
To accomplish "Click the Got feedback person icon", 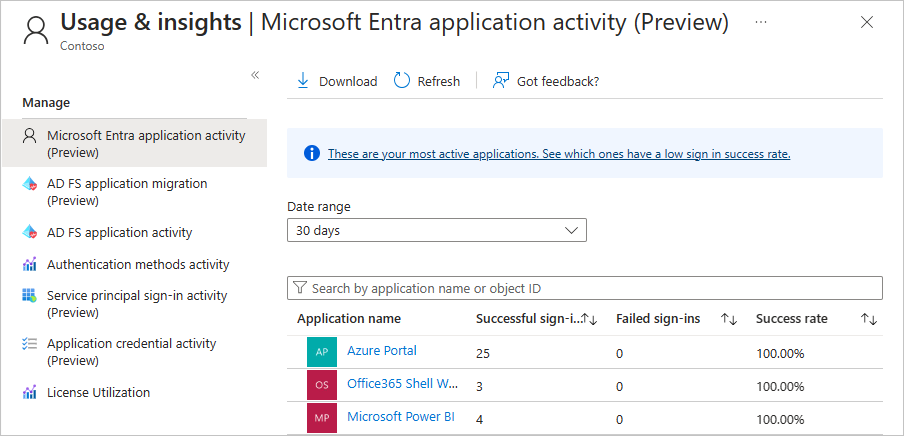I will [x=500, y=81].
